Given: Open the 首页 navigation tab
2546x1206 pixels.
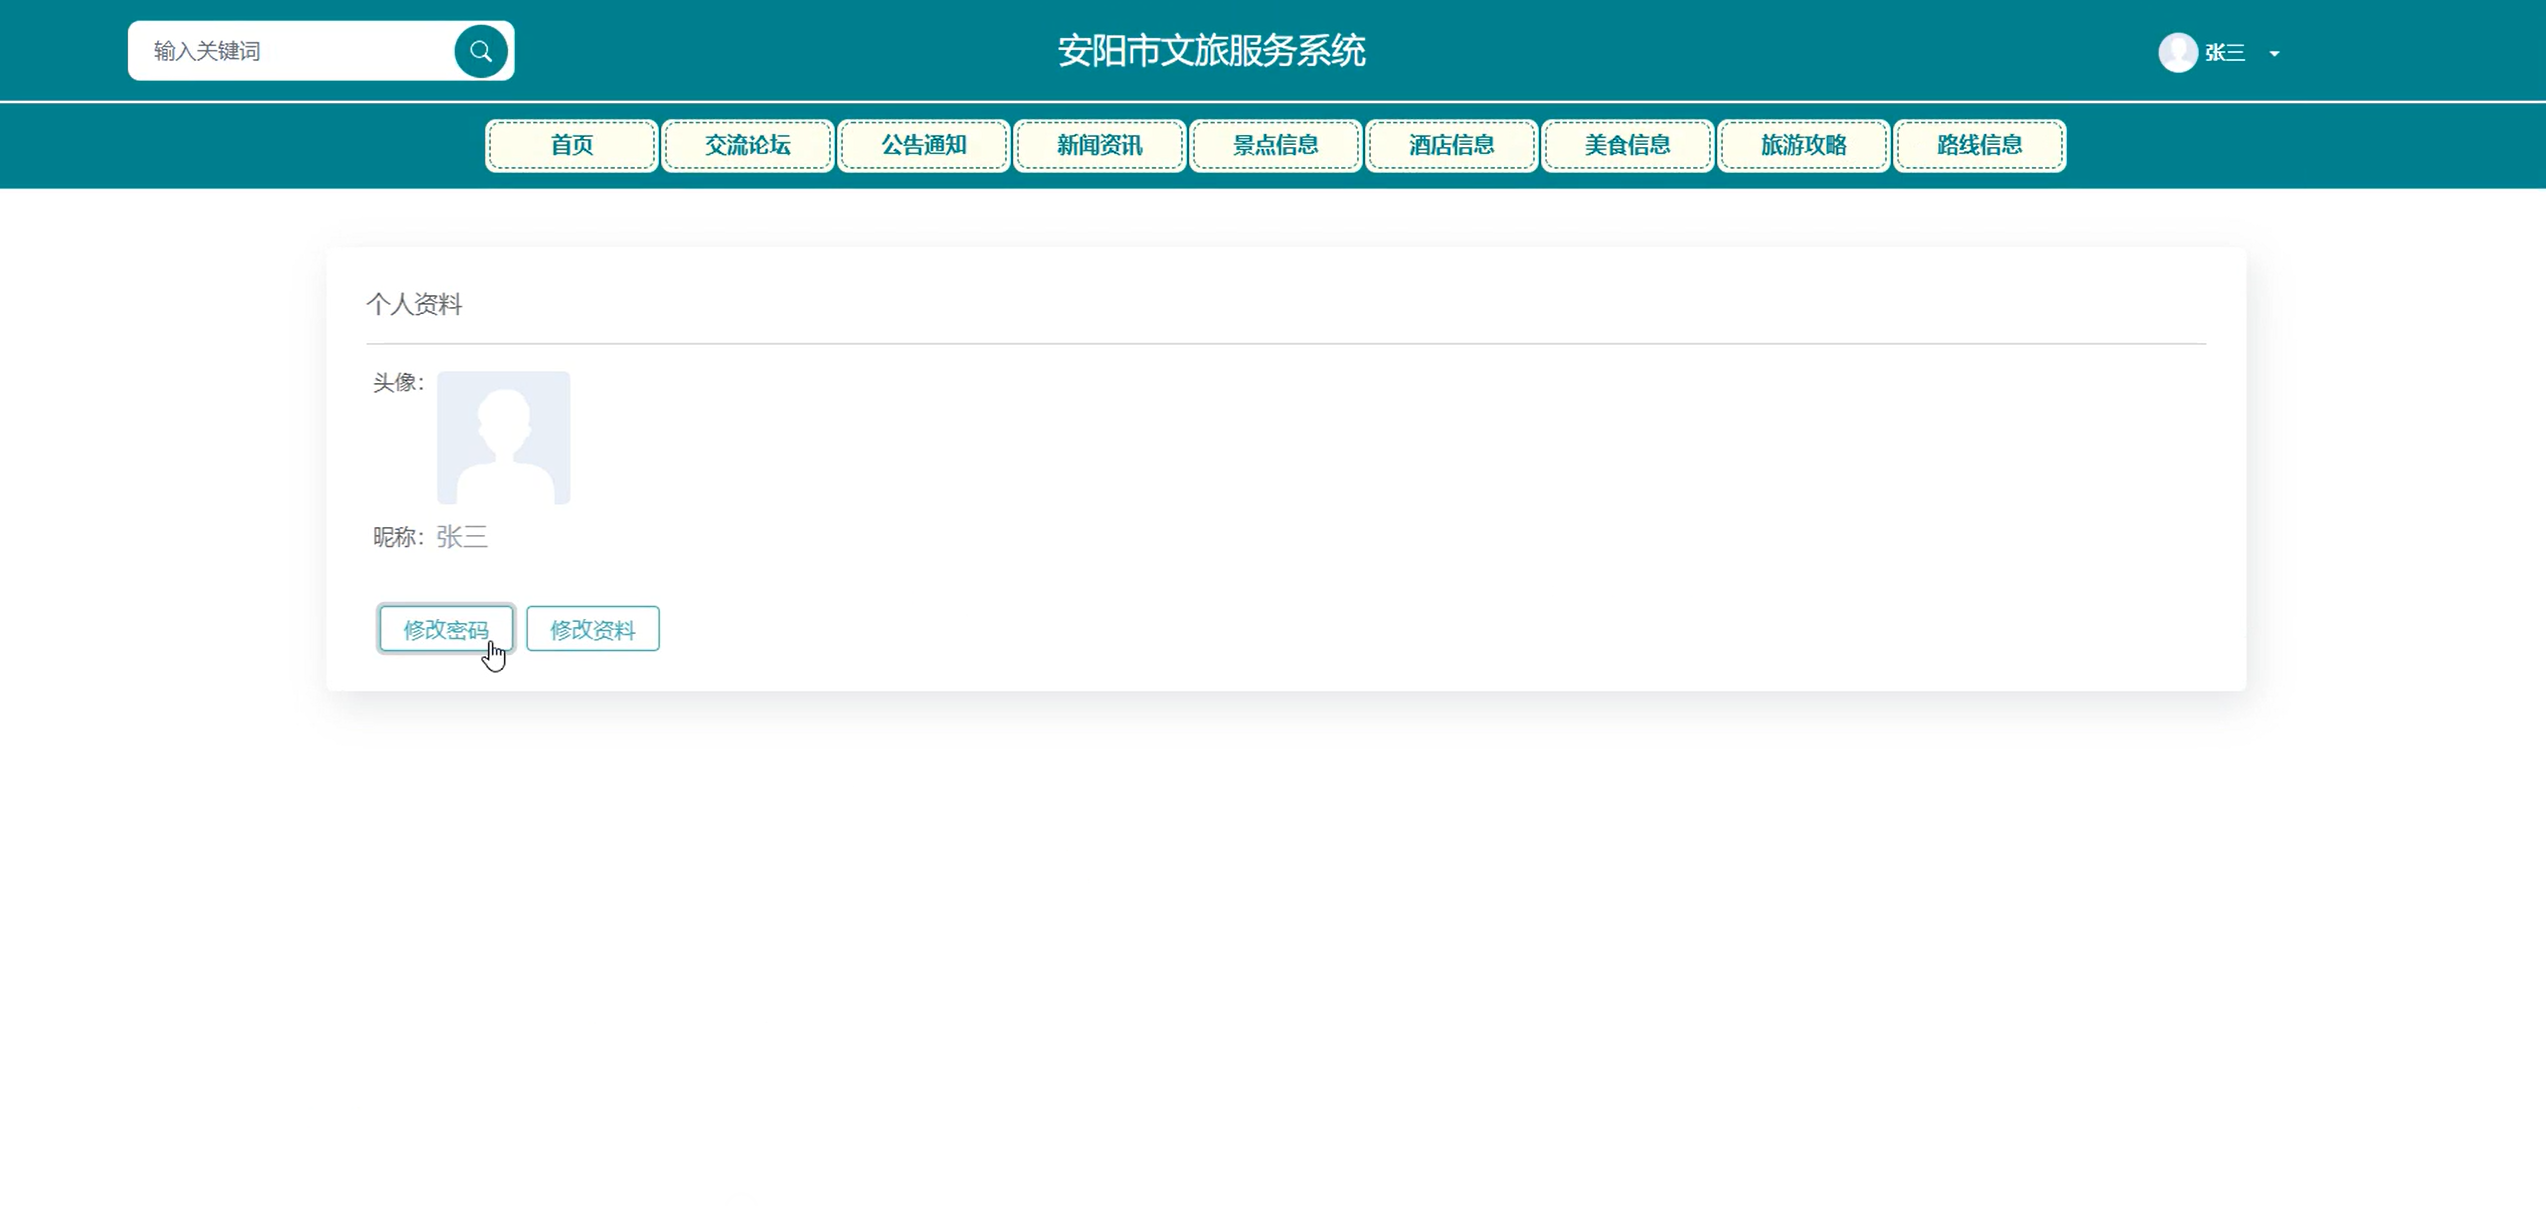Looking at the screenshot, I should coord(571,145).
